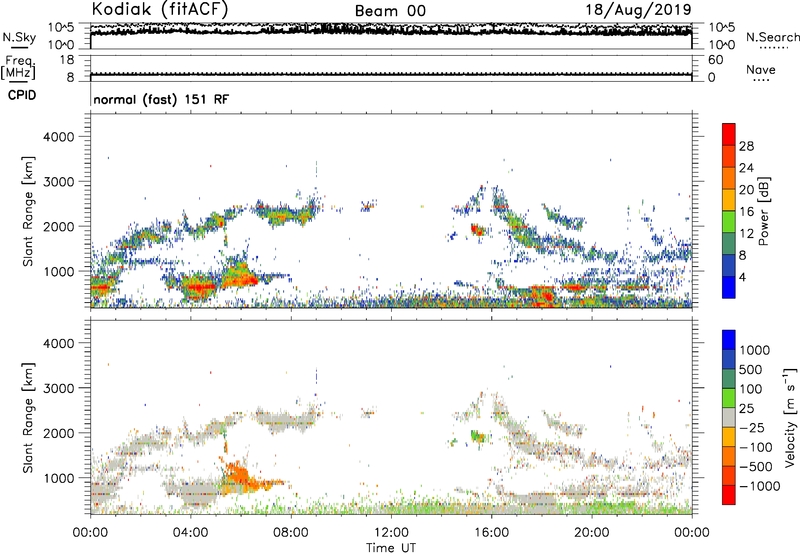Click the "-25" value on Velocity scale
Viewport: 800px width, 554px height.
tap(752, 428)
